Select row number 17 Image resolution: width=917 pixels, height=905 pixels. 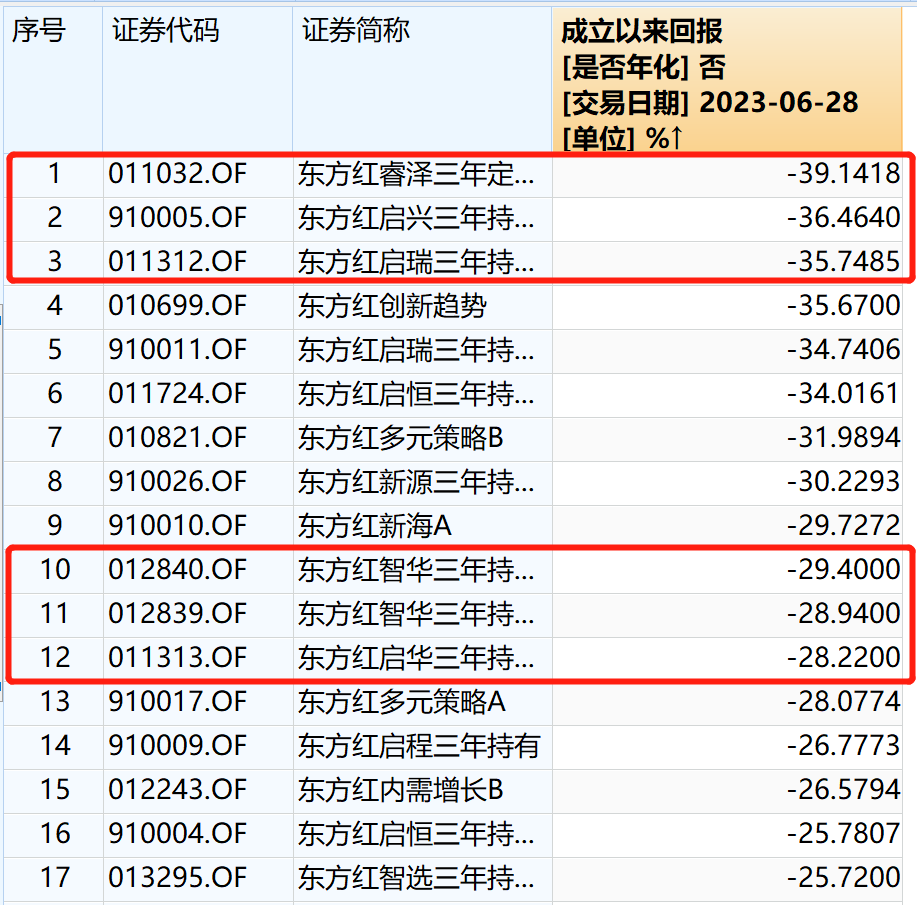click(55, 878)
